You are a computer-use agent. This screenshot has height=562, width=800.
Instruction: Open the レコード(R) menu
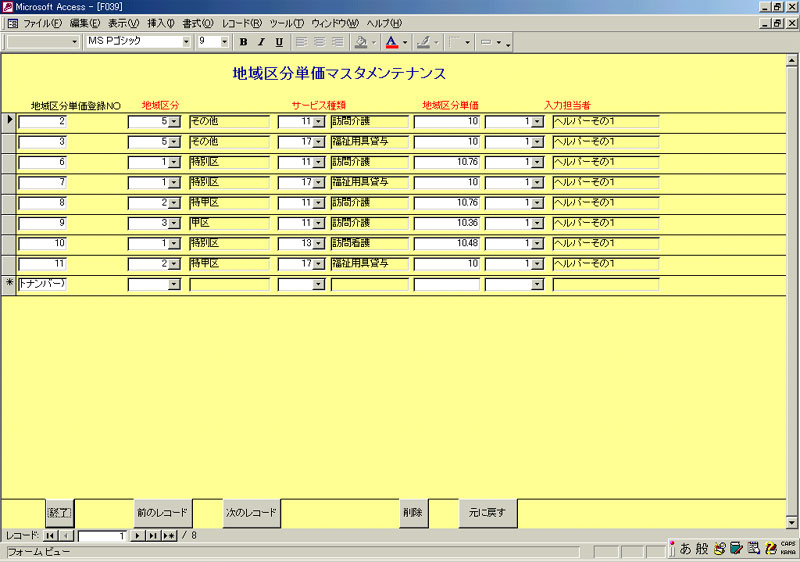pos(242,23)
